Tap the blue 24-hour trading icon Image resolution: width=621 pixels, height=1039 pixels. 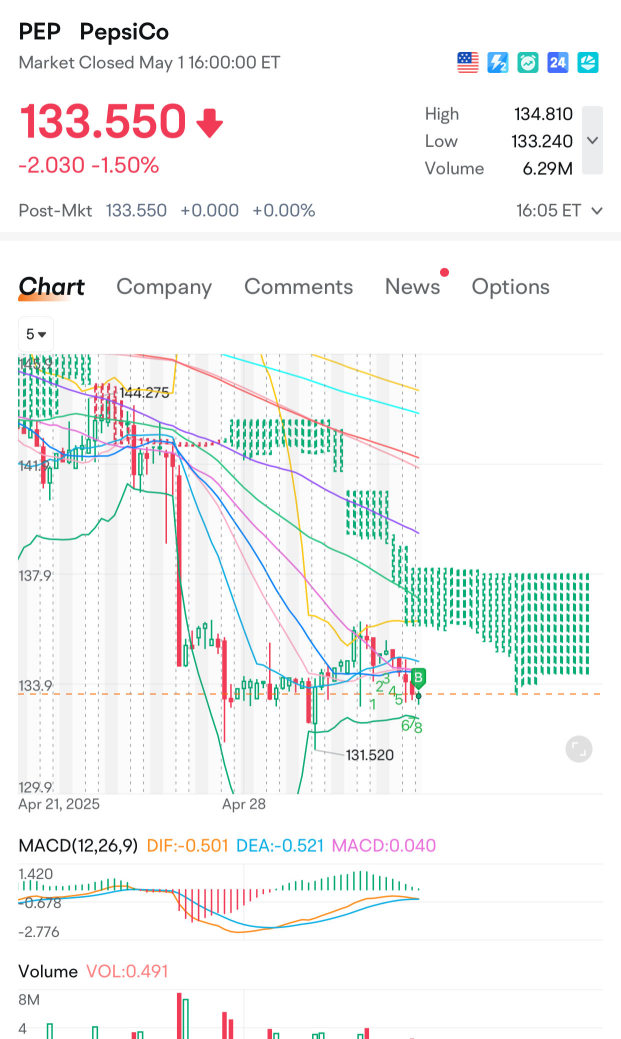coord(558,63)
